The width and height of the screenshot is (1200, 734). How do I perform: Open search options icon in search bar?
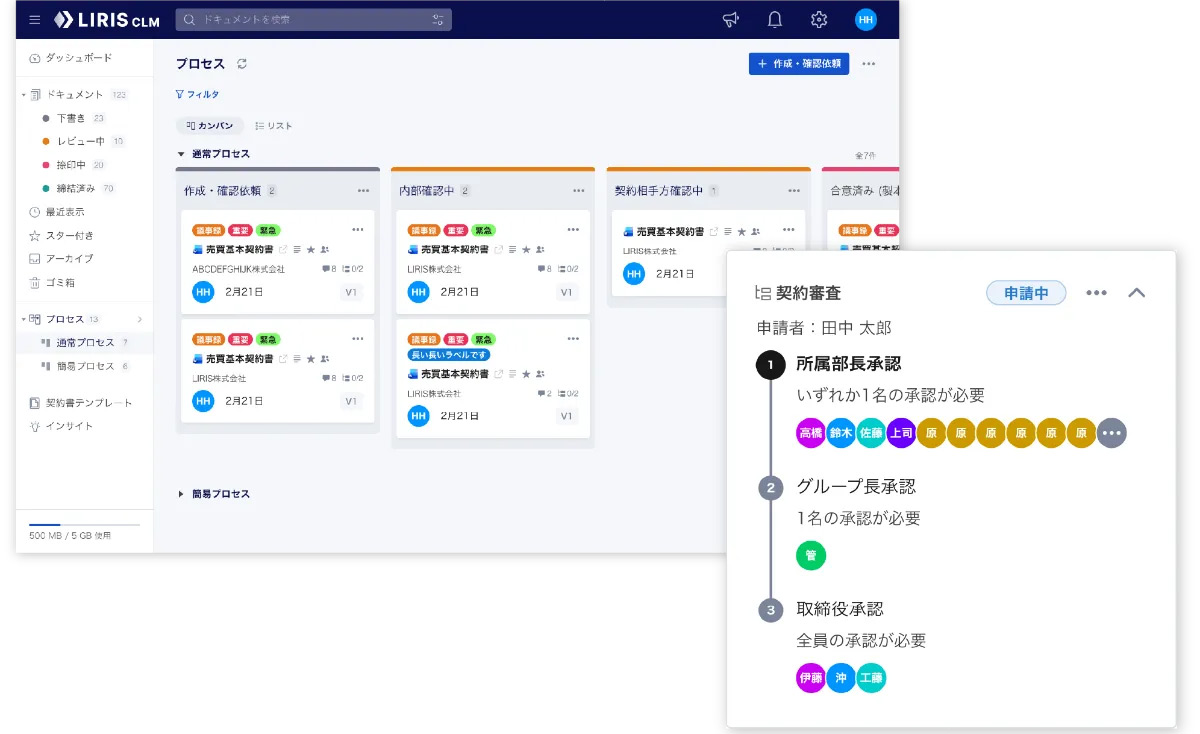(438, 19)
